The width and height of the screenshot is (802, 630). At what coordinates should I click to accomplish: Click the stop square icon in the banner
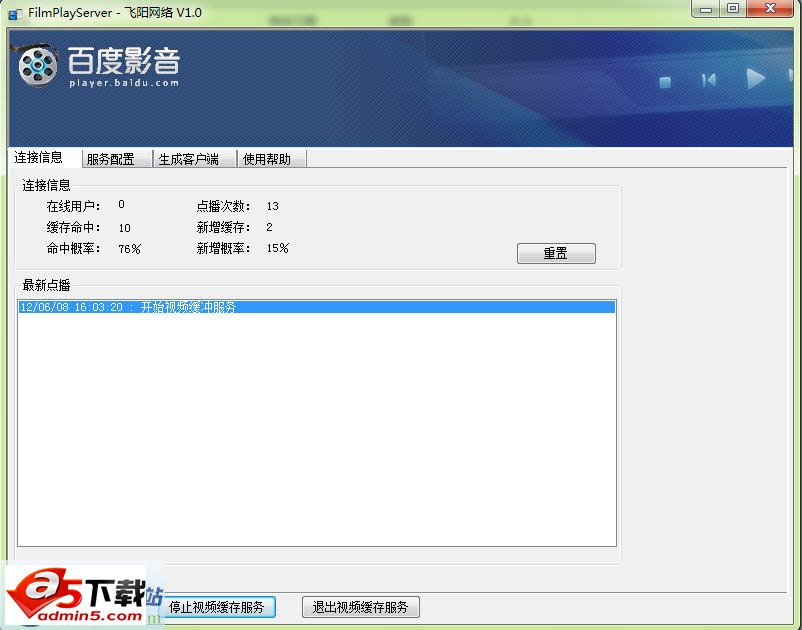pos(664,83)
